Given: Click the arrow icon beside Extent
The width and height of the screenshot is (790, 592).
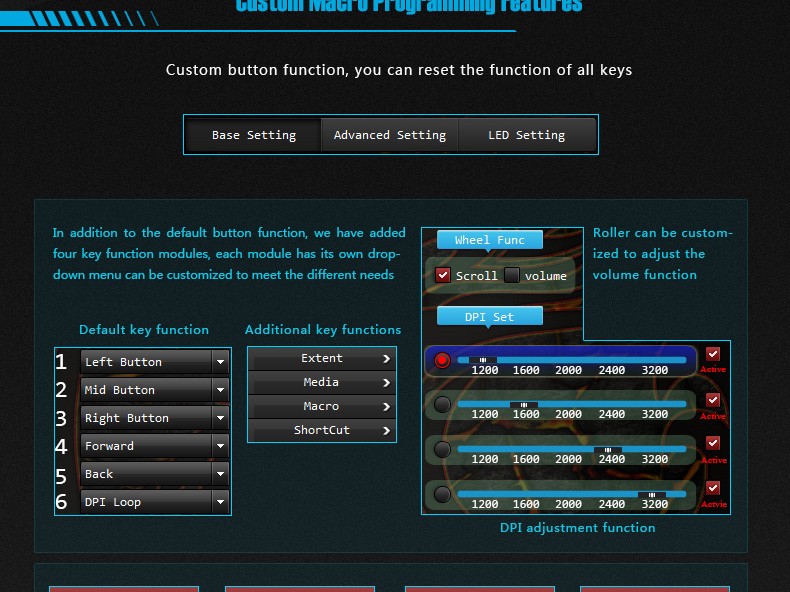Looking at the screenshot, I should (386, 359).
